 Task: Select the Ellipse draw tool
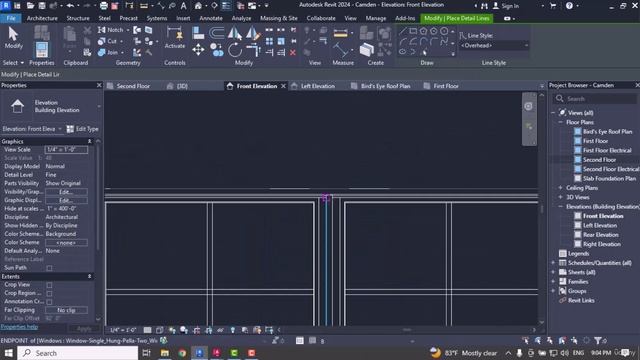click(403, 51)
